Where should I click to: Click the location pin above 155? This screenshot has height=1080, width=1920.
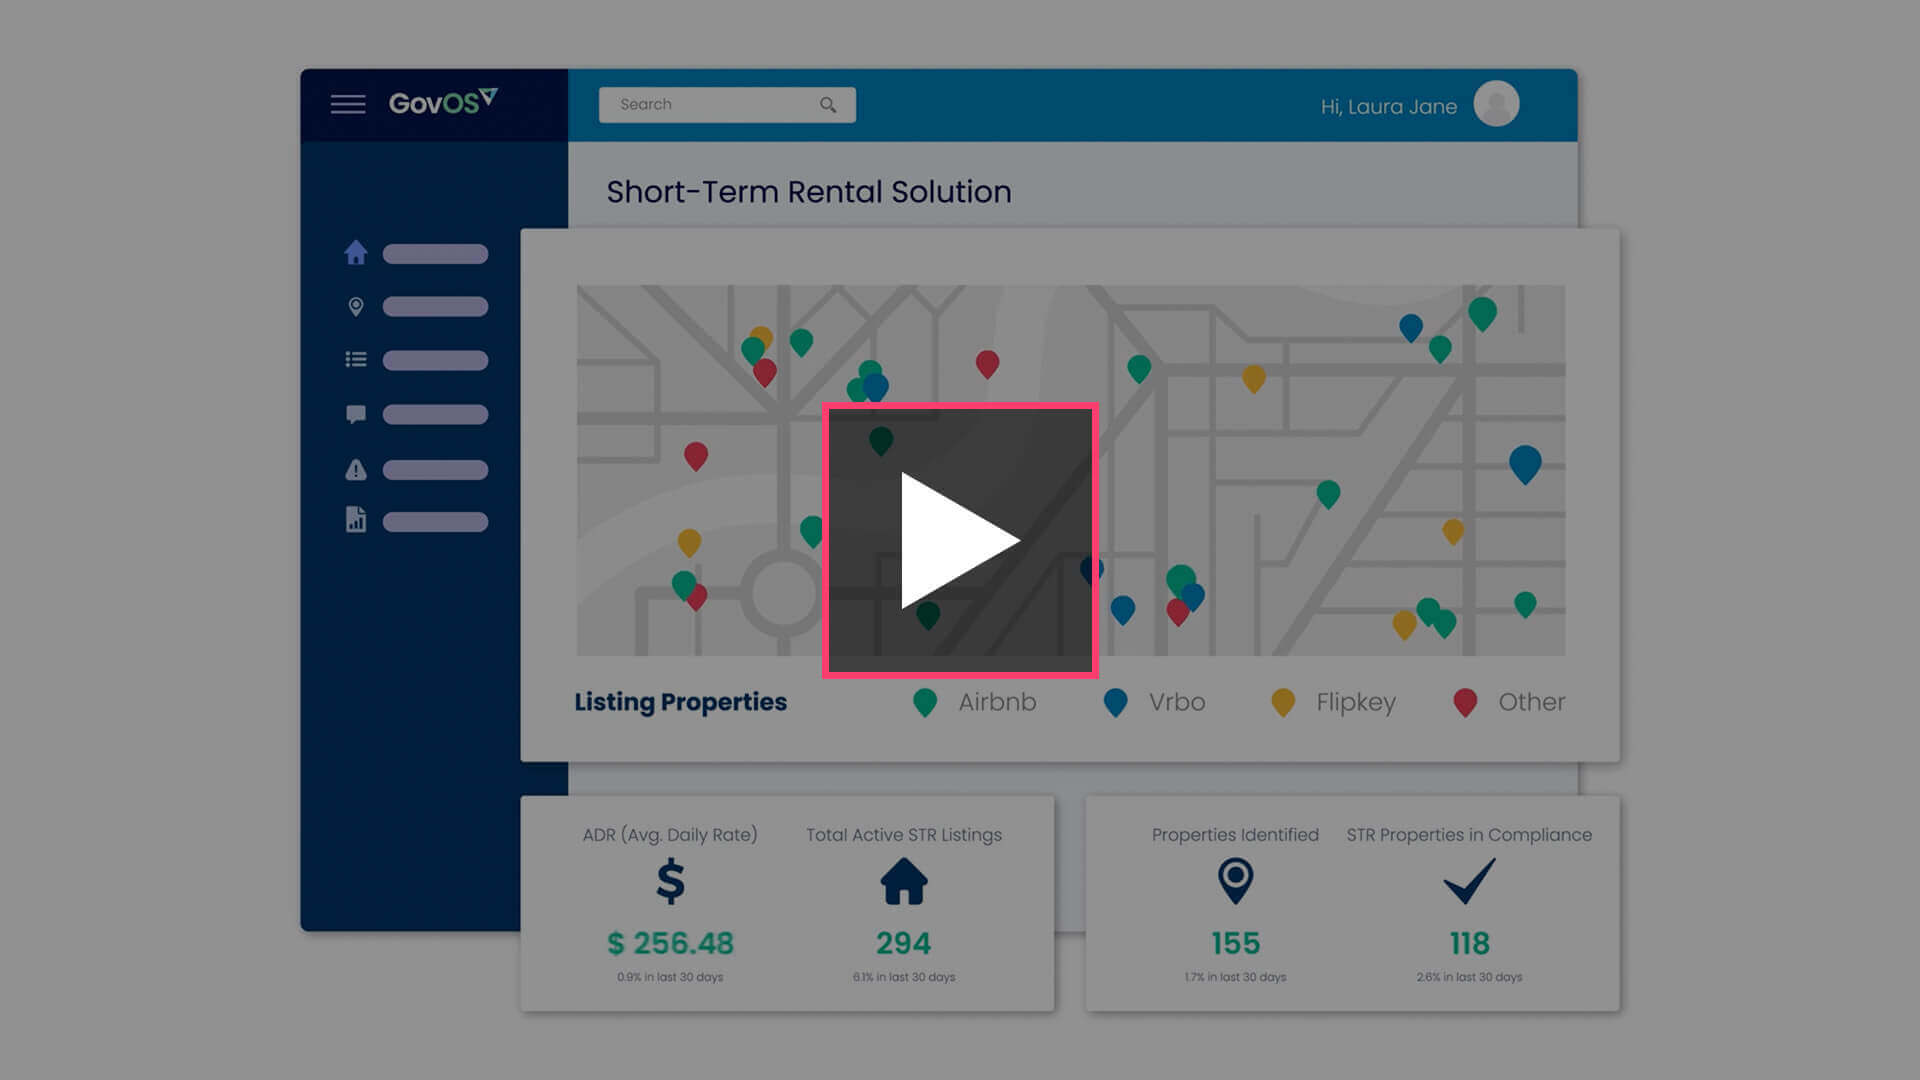[1236, 882]
